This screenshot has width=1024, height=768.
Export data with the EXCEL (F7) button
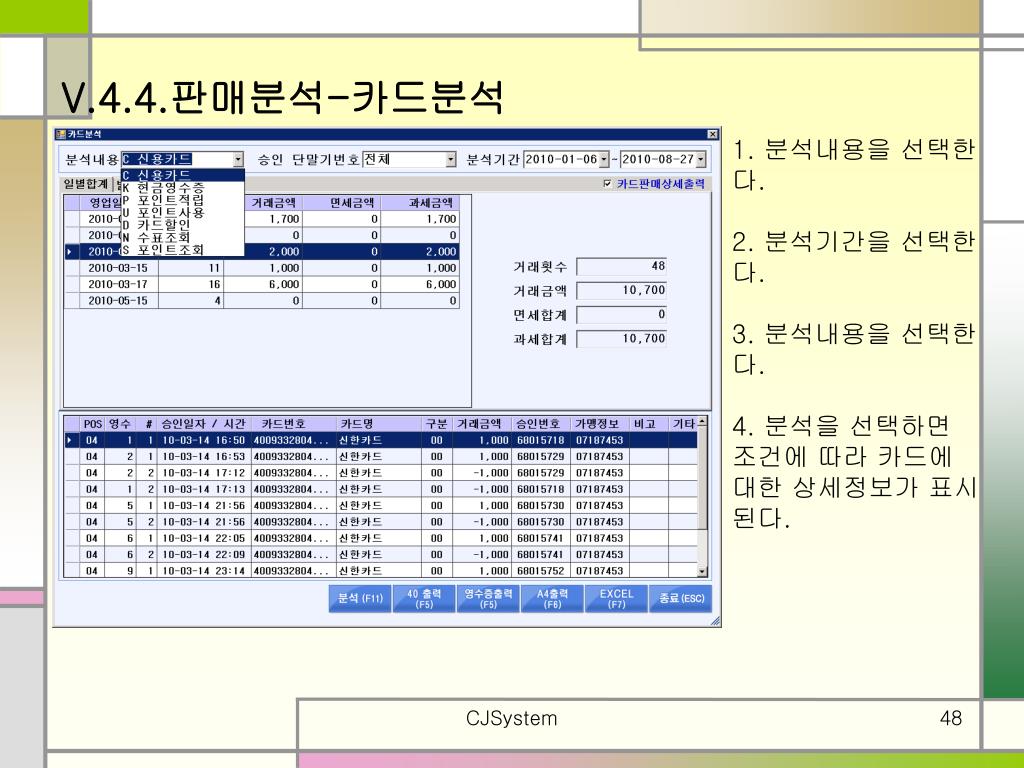(616, 598)
